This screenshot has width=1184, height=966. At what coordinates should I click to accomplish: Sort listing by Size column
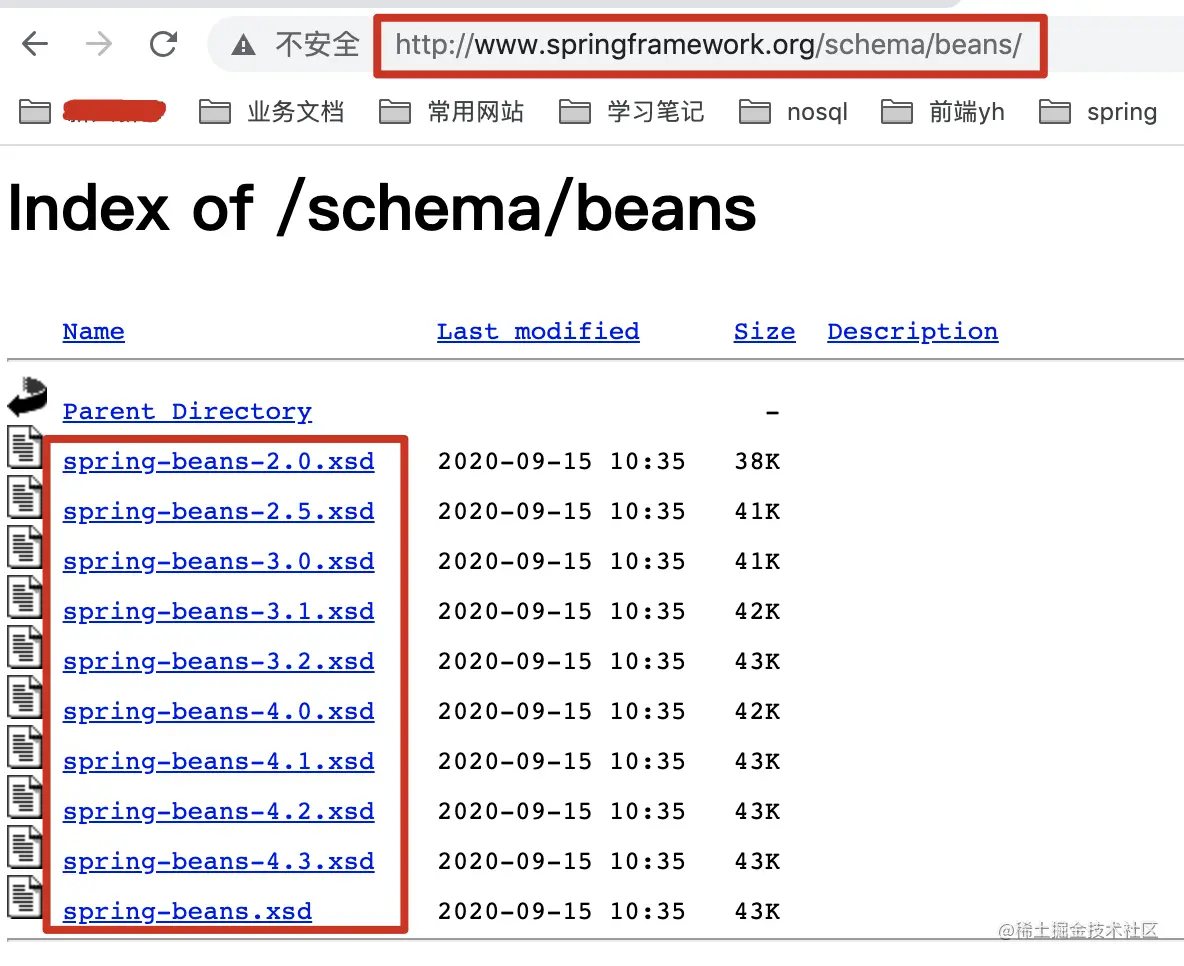(764, 332)
